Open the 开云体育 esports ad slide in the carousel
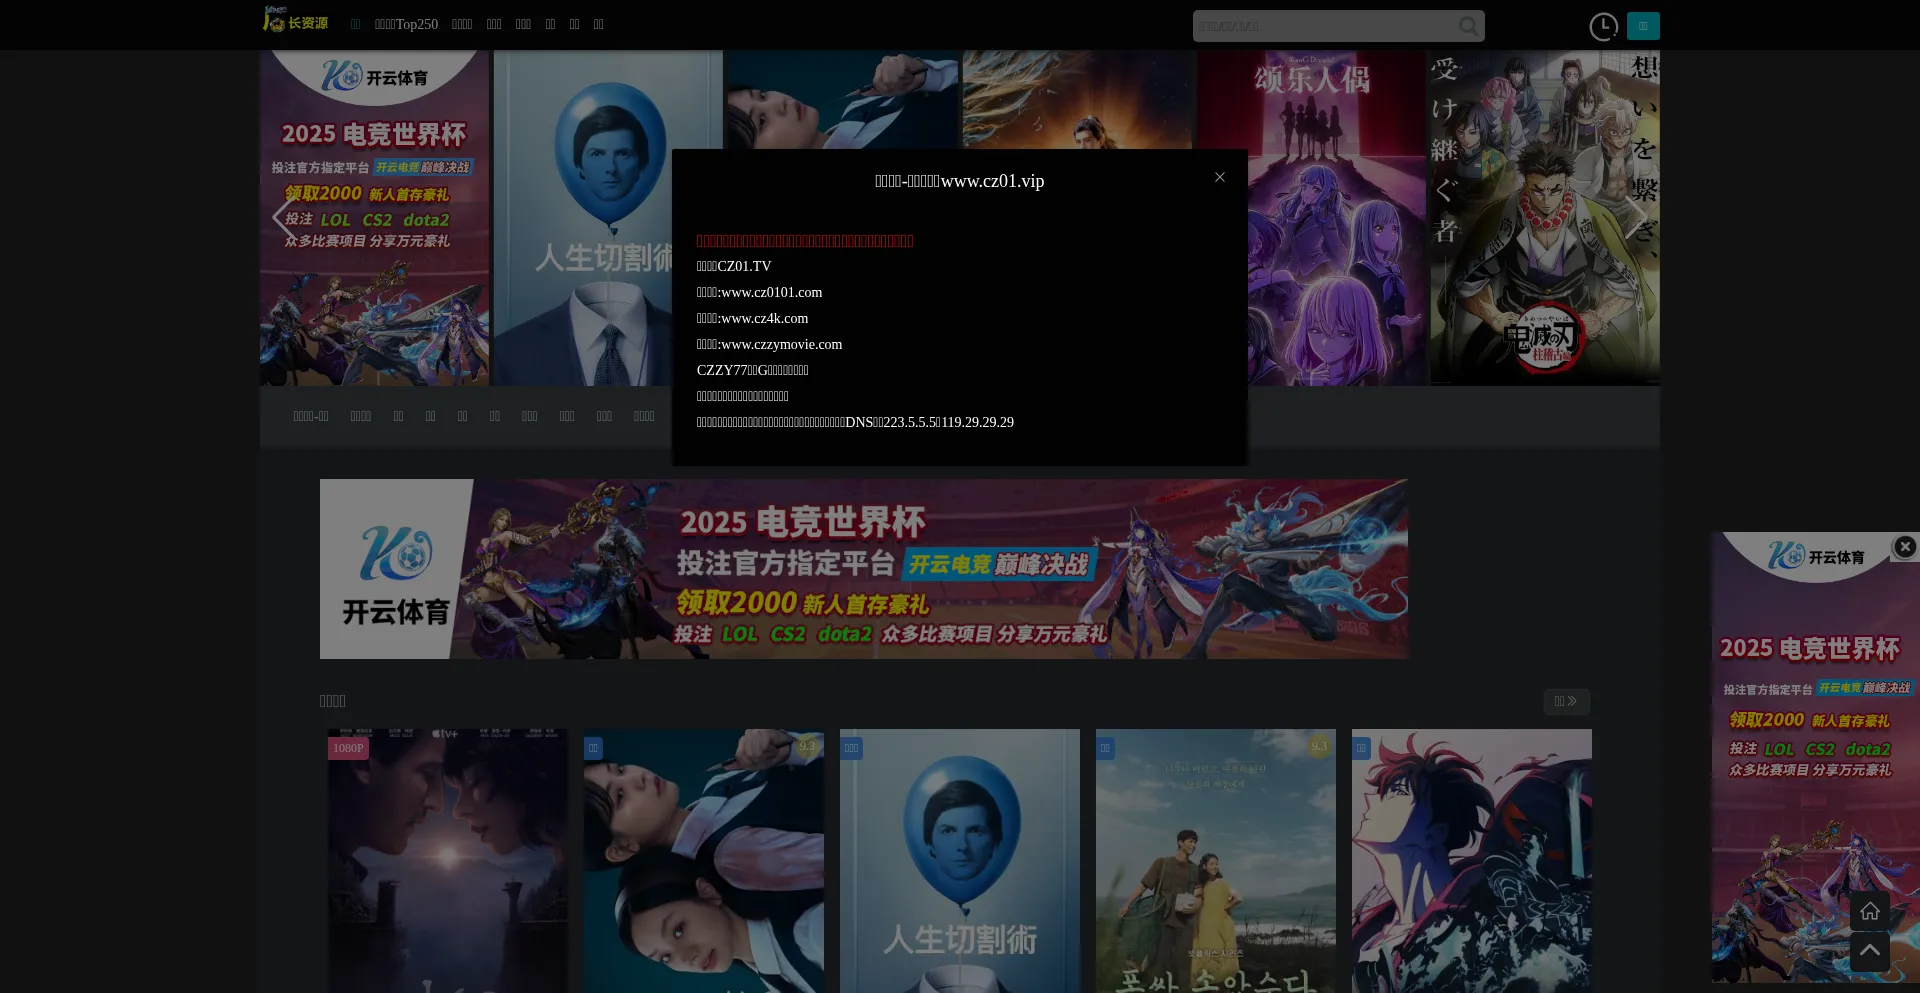This screenshot has width=1920, height=993. 374,218
